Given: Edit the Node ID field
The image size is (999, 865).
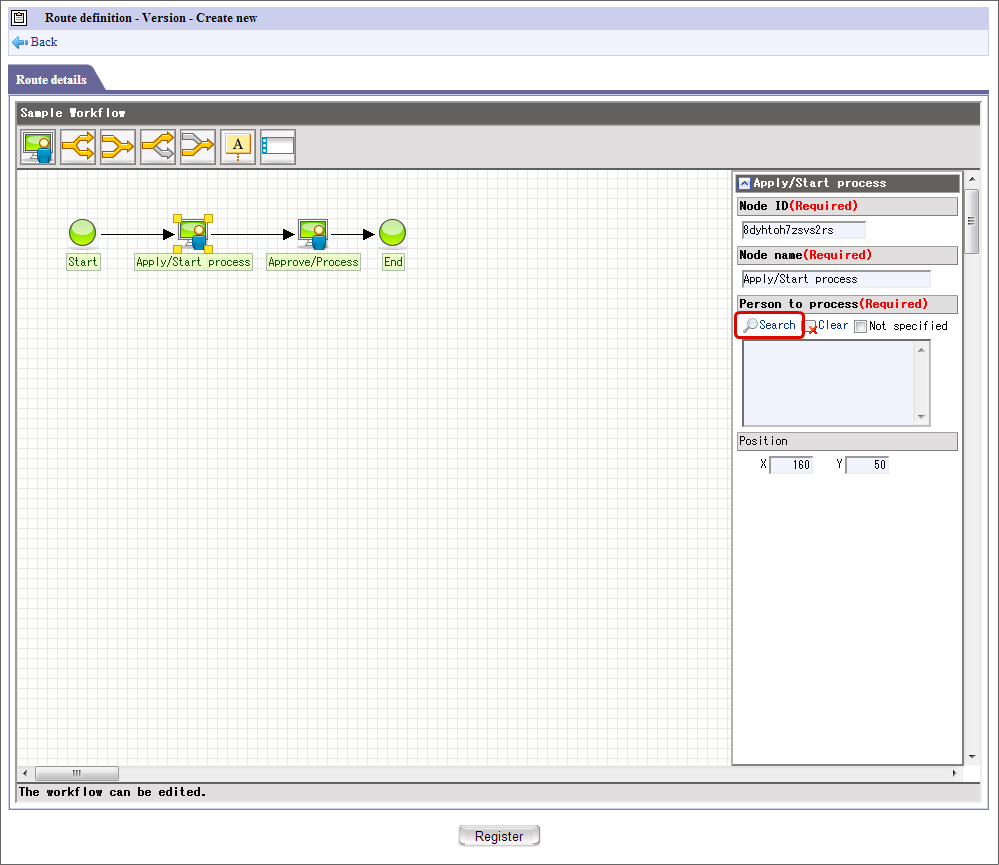Looking at the screenshot, I should coord(803,230).
